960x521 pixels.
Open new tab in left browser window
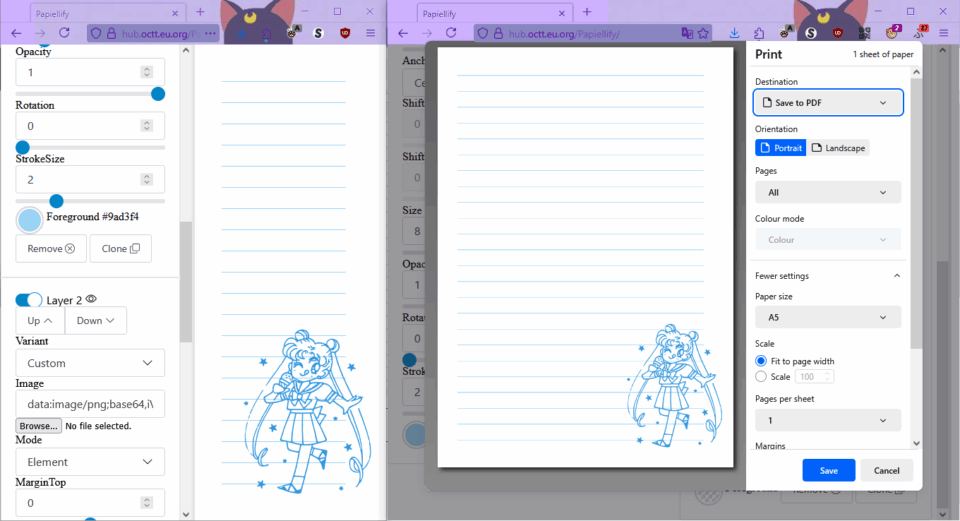pyautogui.click(x=200, y=12)
